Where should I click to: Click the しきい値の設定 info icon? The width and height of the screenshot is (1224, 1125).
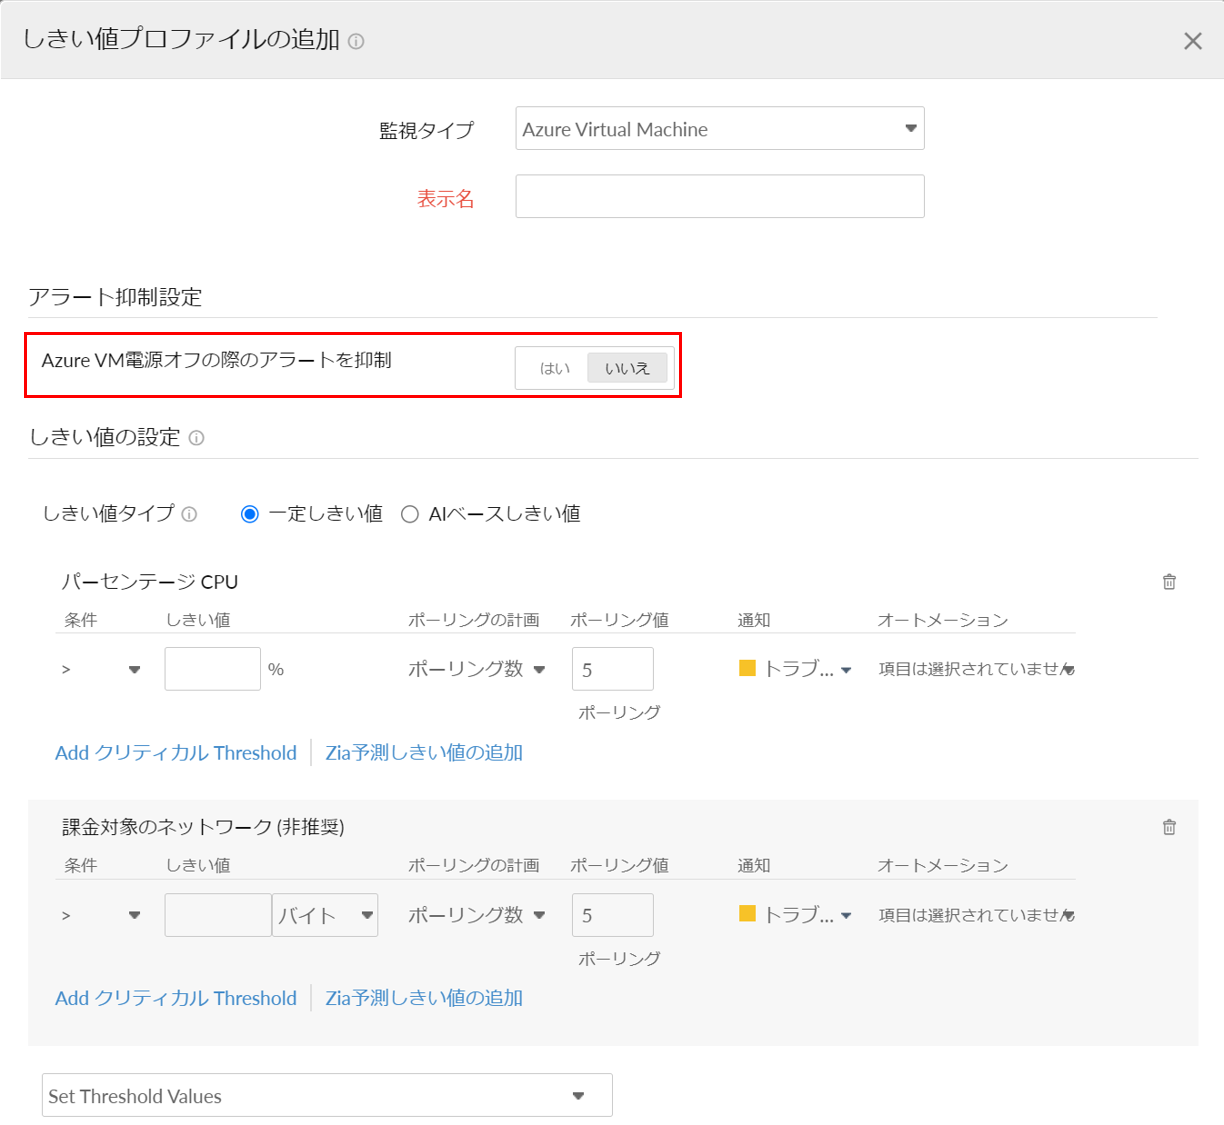coord(197,438)
